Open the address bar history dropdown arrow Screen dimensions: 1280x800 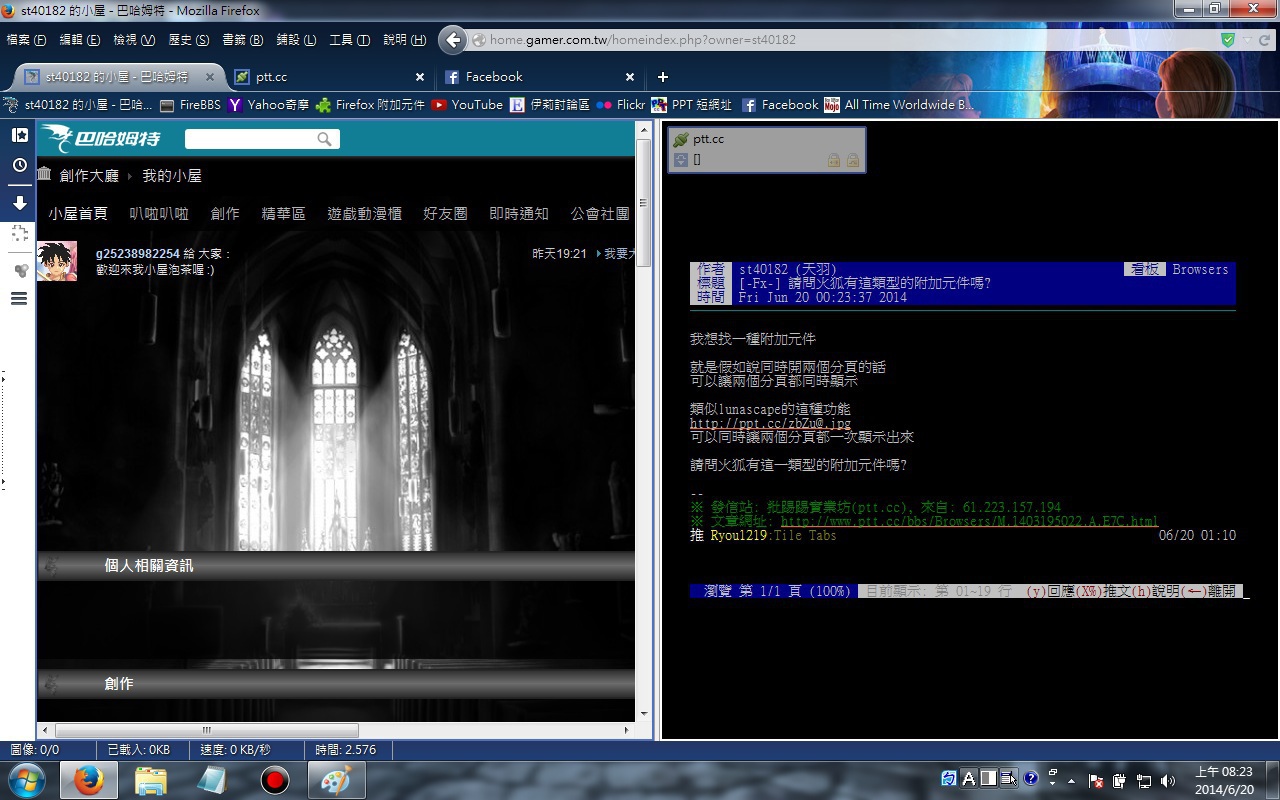1247,40
